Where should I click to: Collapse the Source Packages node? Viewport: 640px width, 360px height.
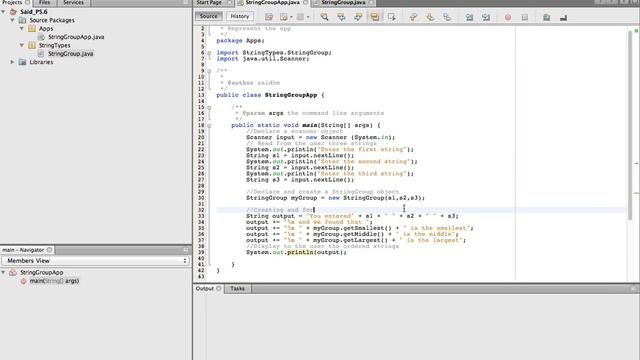pos(12,20)
